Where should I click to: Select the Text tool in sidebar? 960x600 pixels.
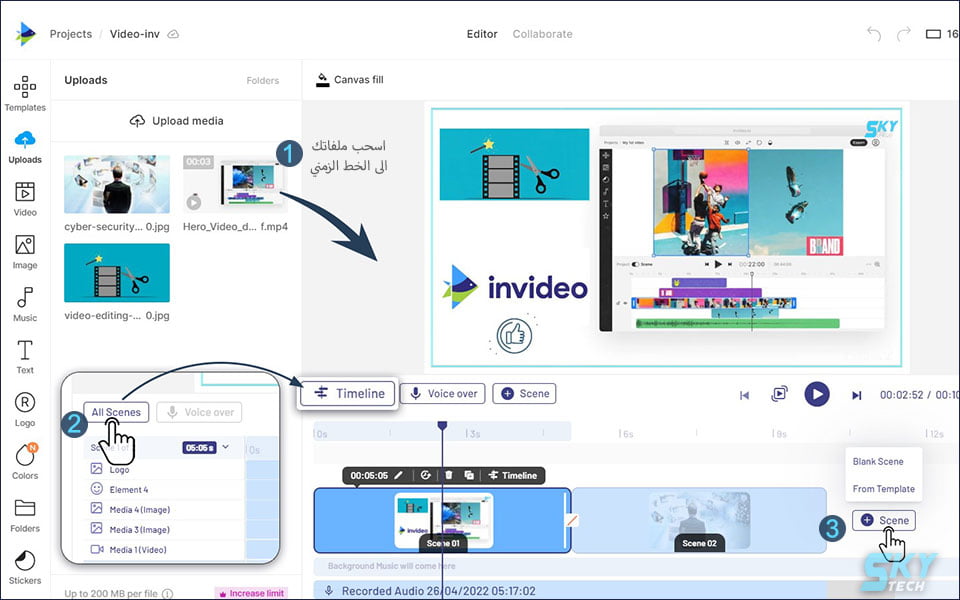tap(24, 357)
